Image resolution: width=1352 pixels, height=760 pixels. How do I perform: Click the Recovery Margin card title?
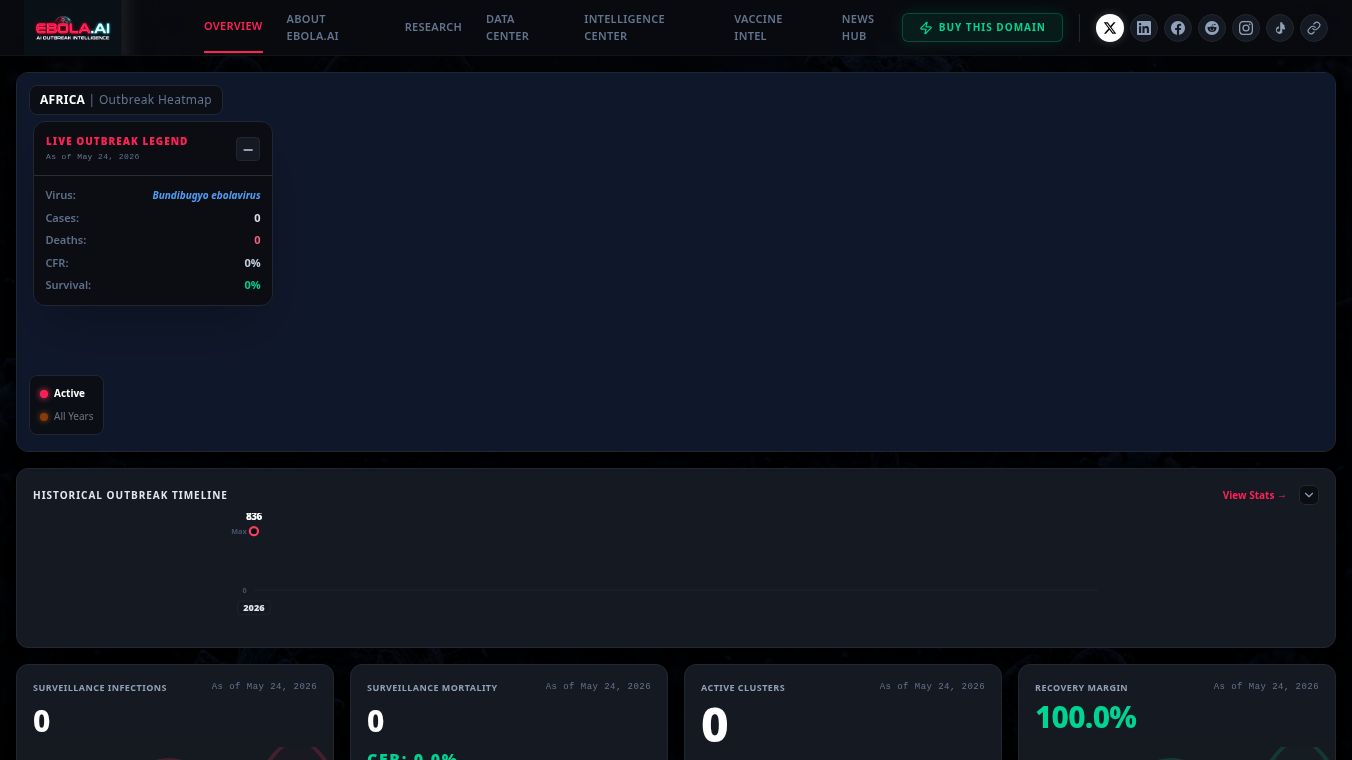[1081, 688]
